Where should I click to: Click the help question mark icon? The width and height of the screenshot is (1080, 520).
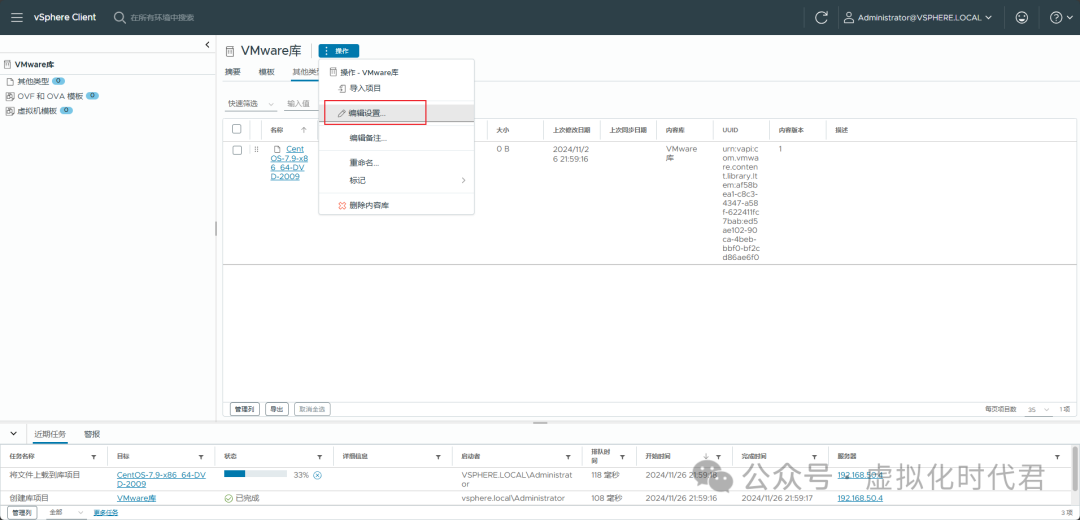(1055, 17)
